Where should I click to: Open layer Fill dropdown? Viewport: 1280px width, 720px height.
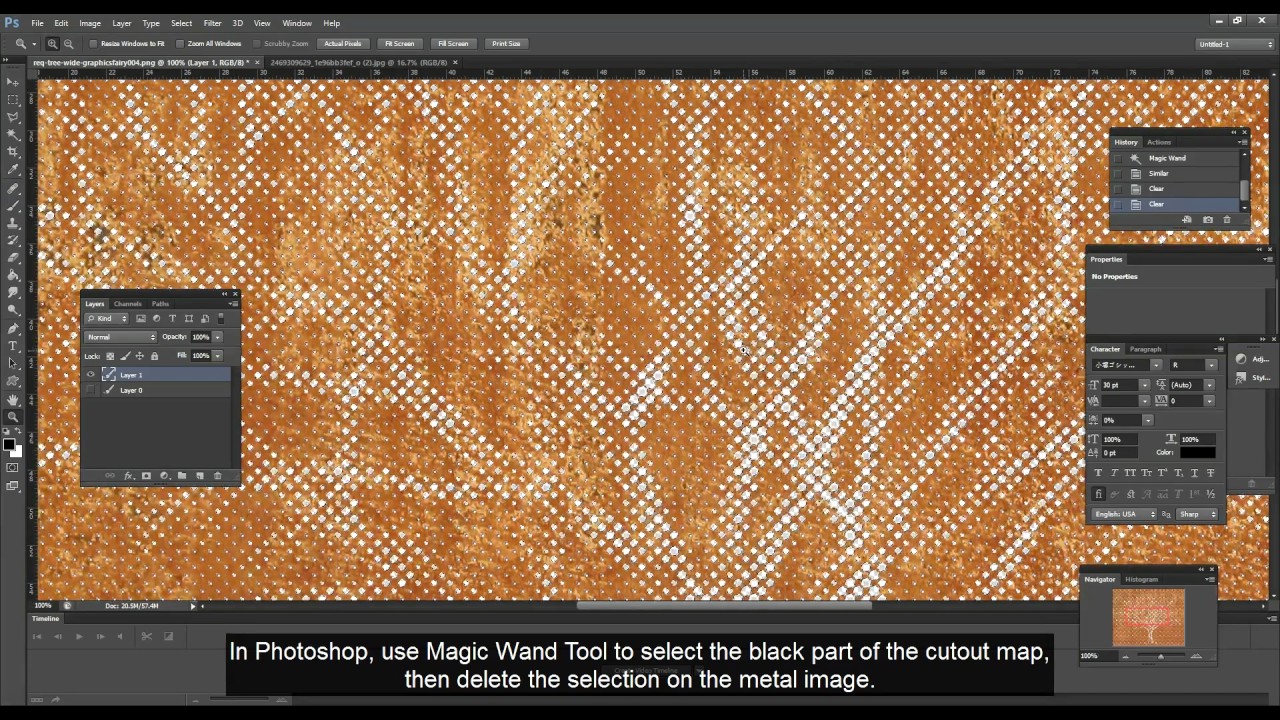(217, 356)
